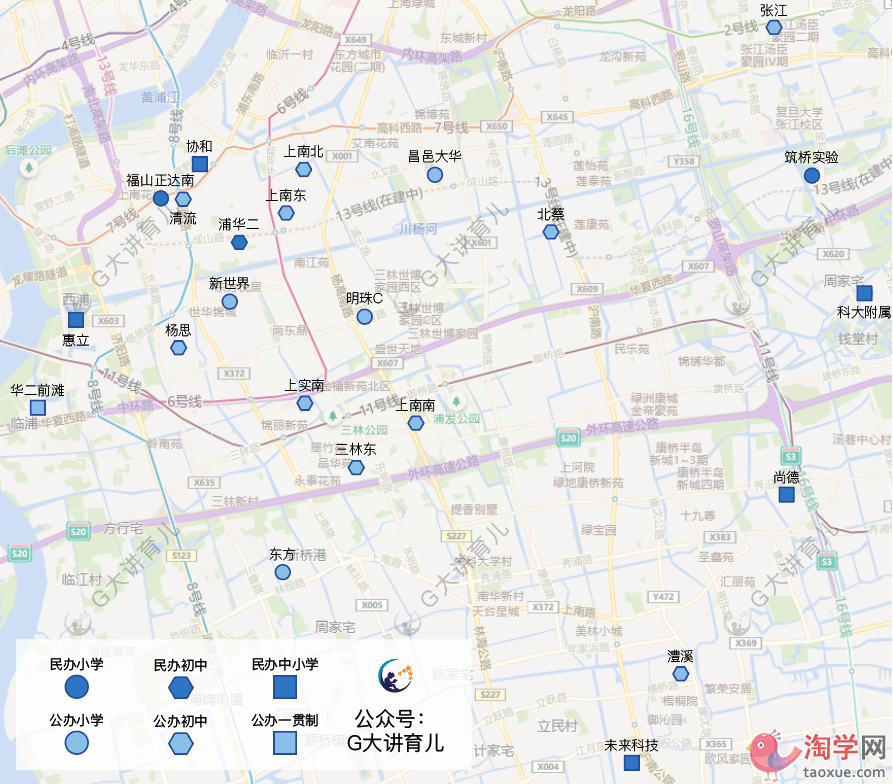Click the 三林公园 park label
Viewport: 893px width, 784px height.
click(x=364, y=430)
